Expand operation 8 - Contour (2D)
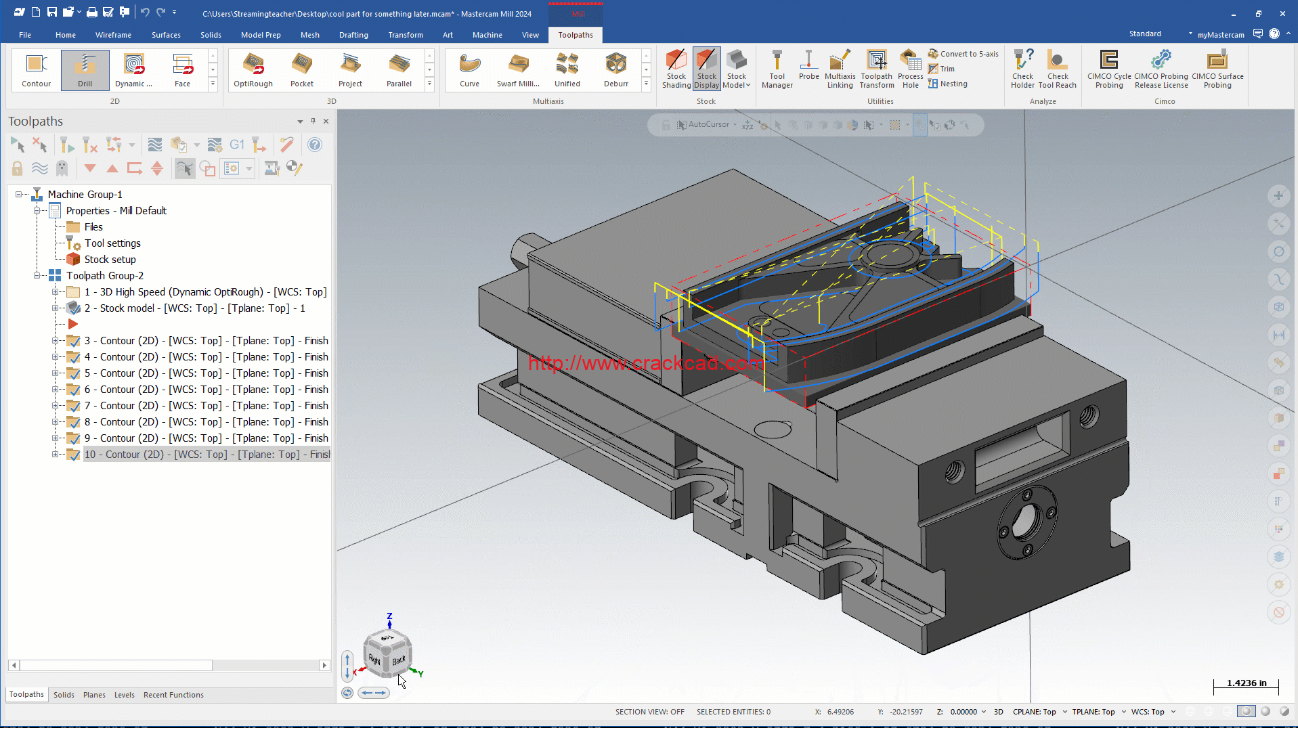1298x729 pixels. point(55,422)
